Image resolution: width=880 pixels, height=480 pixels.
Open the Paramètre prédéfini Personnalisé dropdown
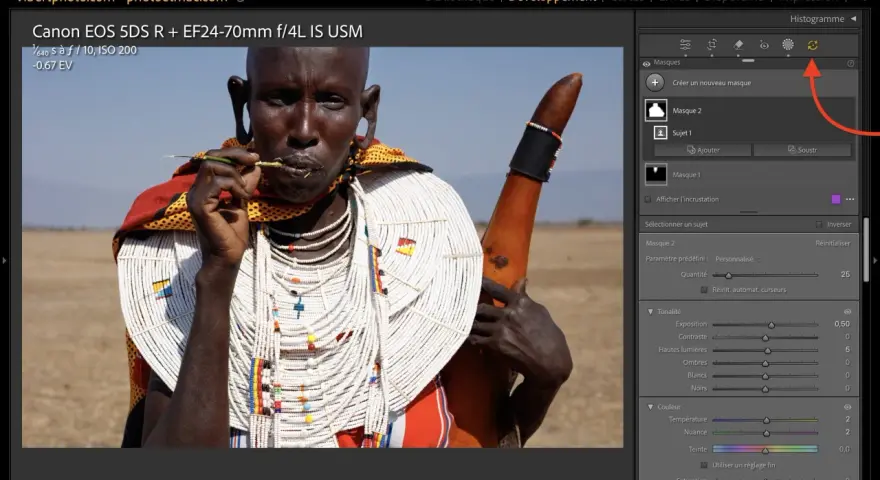pos(737,259)
